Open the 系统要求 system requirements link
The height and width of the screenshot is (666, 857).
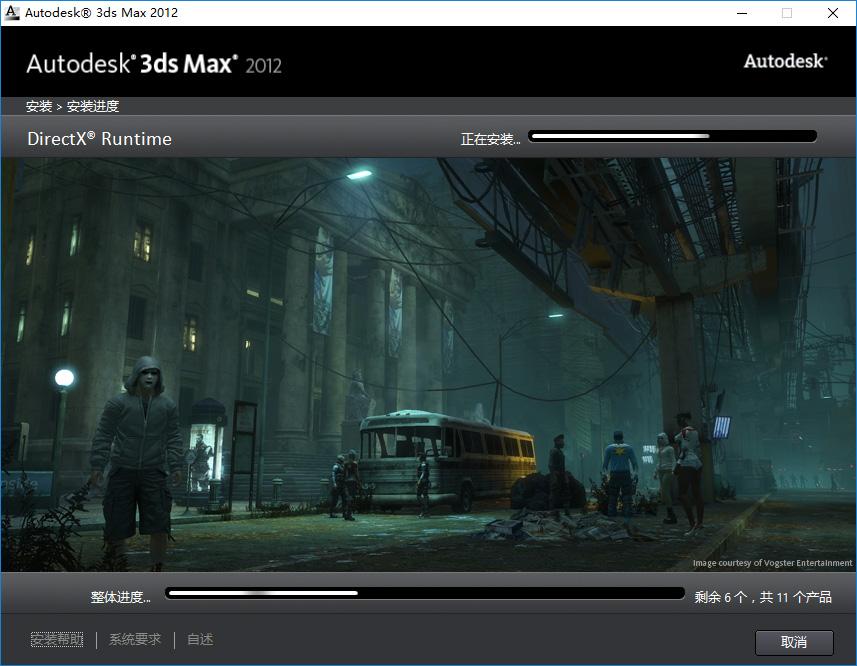135,639
